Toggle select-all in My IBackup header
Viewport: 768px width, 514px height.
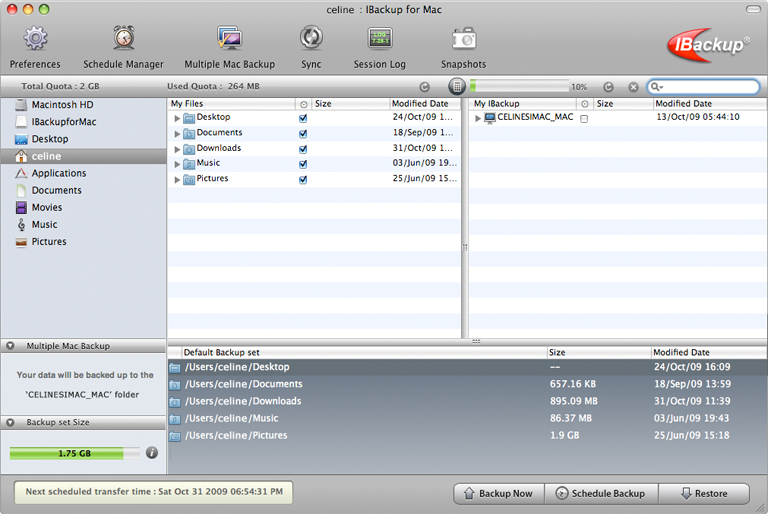tap(585, 104)
